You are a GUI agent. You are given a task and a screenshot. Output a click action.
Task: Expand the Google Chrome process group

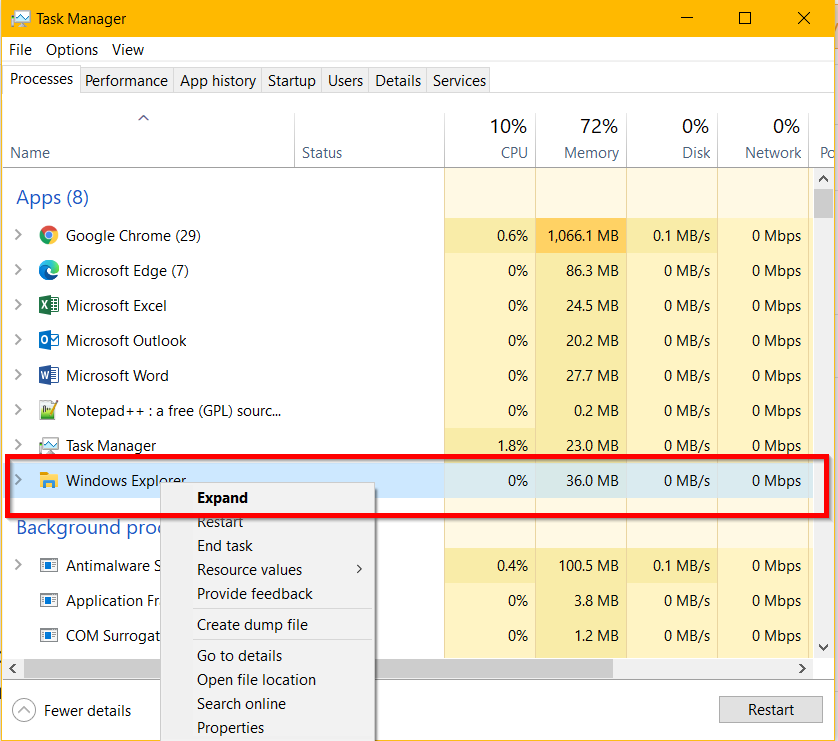tap(18, 235)
